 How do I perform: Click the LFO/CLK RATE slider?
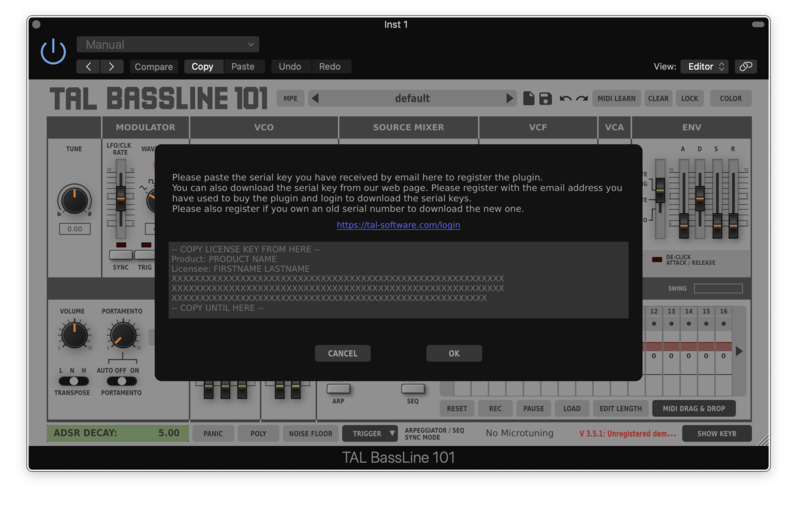pyautogui.click(x=120, y=199)
